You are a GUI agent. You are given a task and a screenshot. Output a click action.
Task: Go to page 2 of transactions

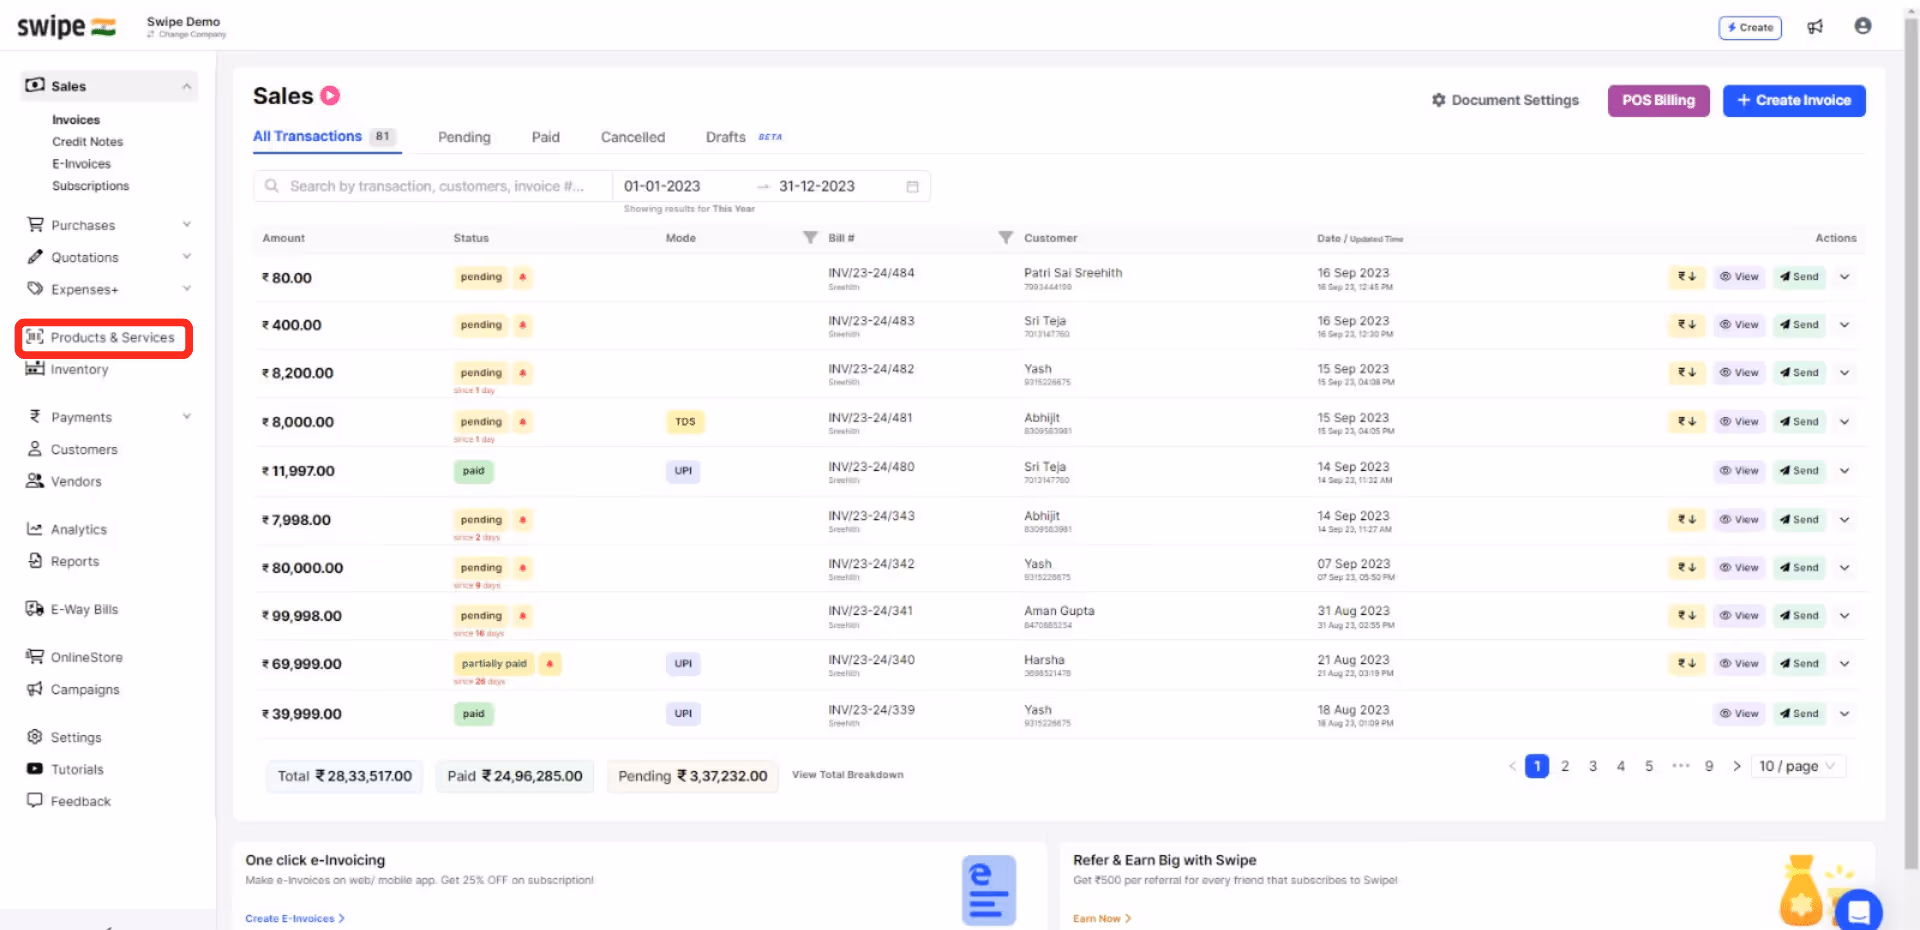click(x=1565, y=766)
